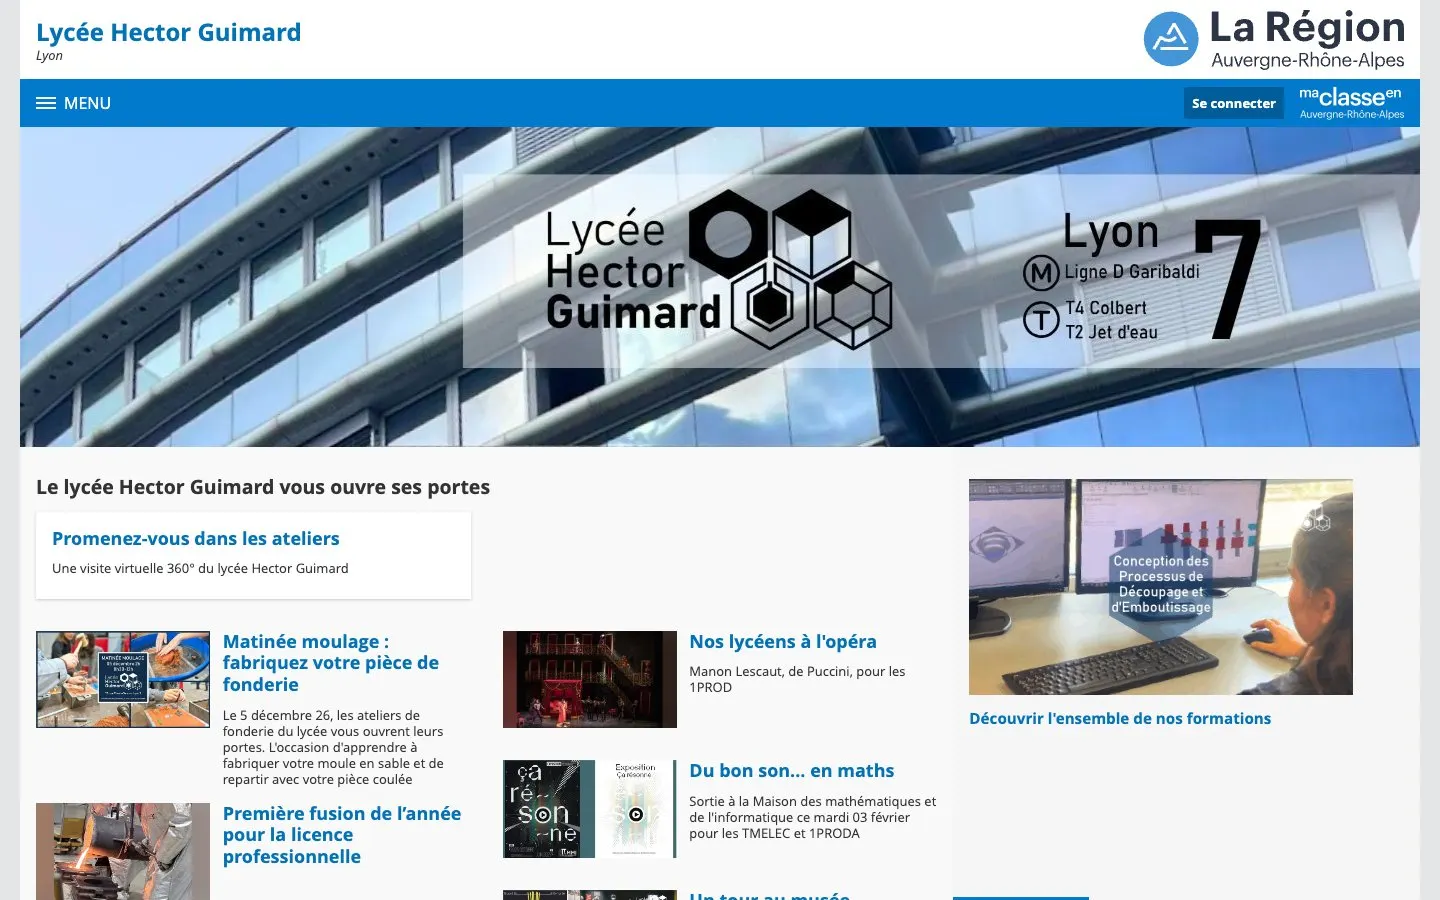Open Découvrir l'ensemble de nos formations
The height and width of the screenshot is (900, 1440).
(x=1120, y=719)
